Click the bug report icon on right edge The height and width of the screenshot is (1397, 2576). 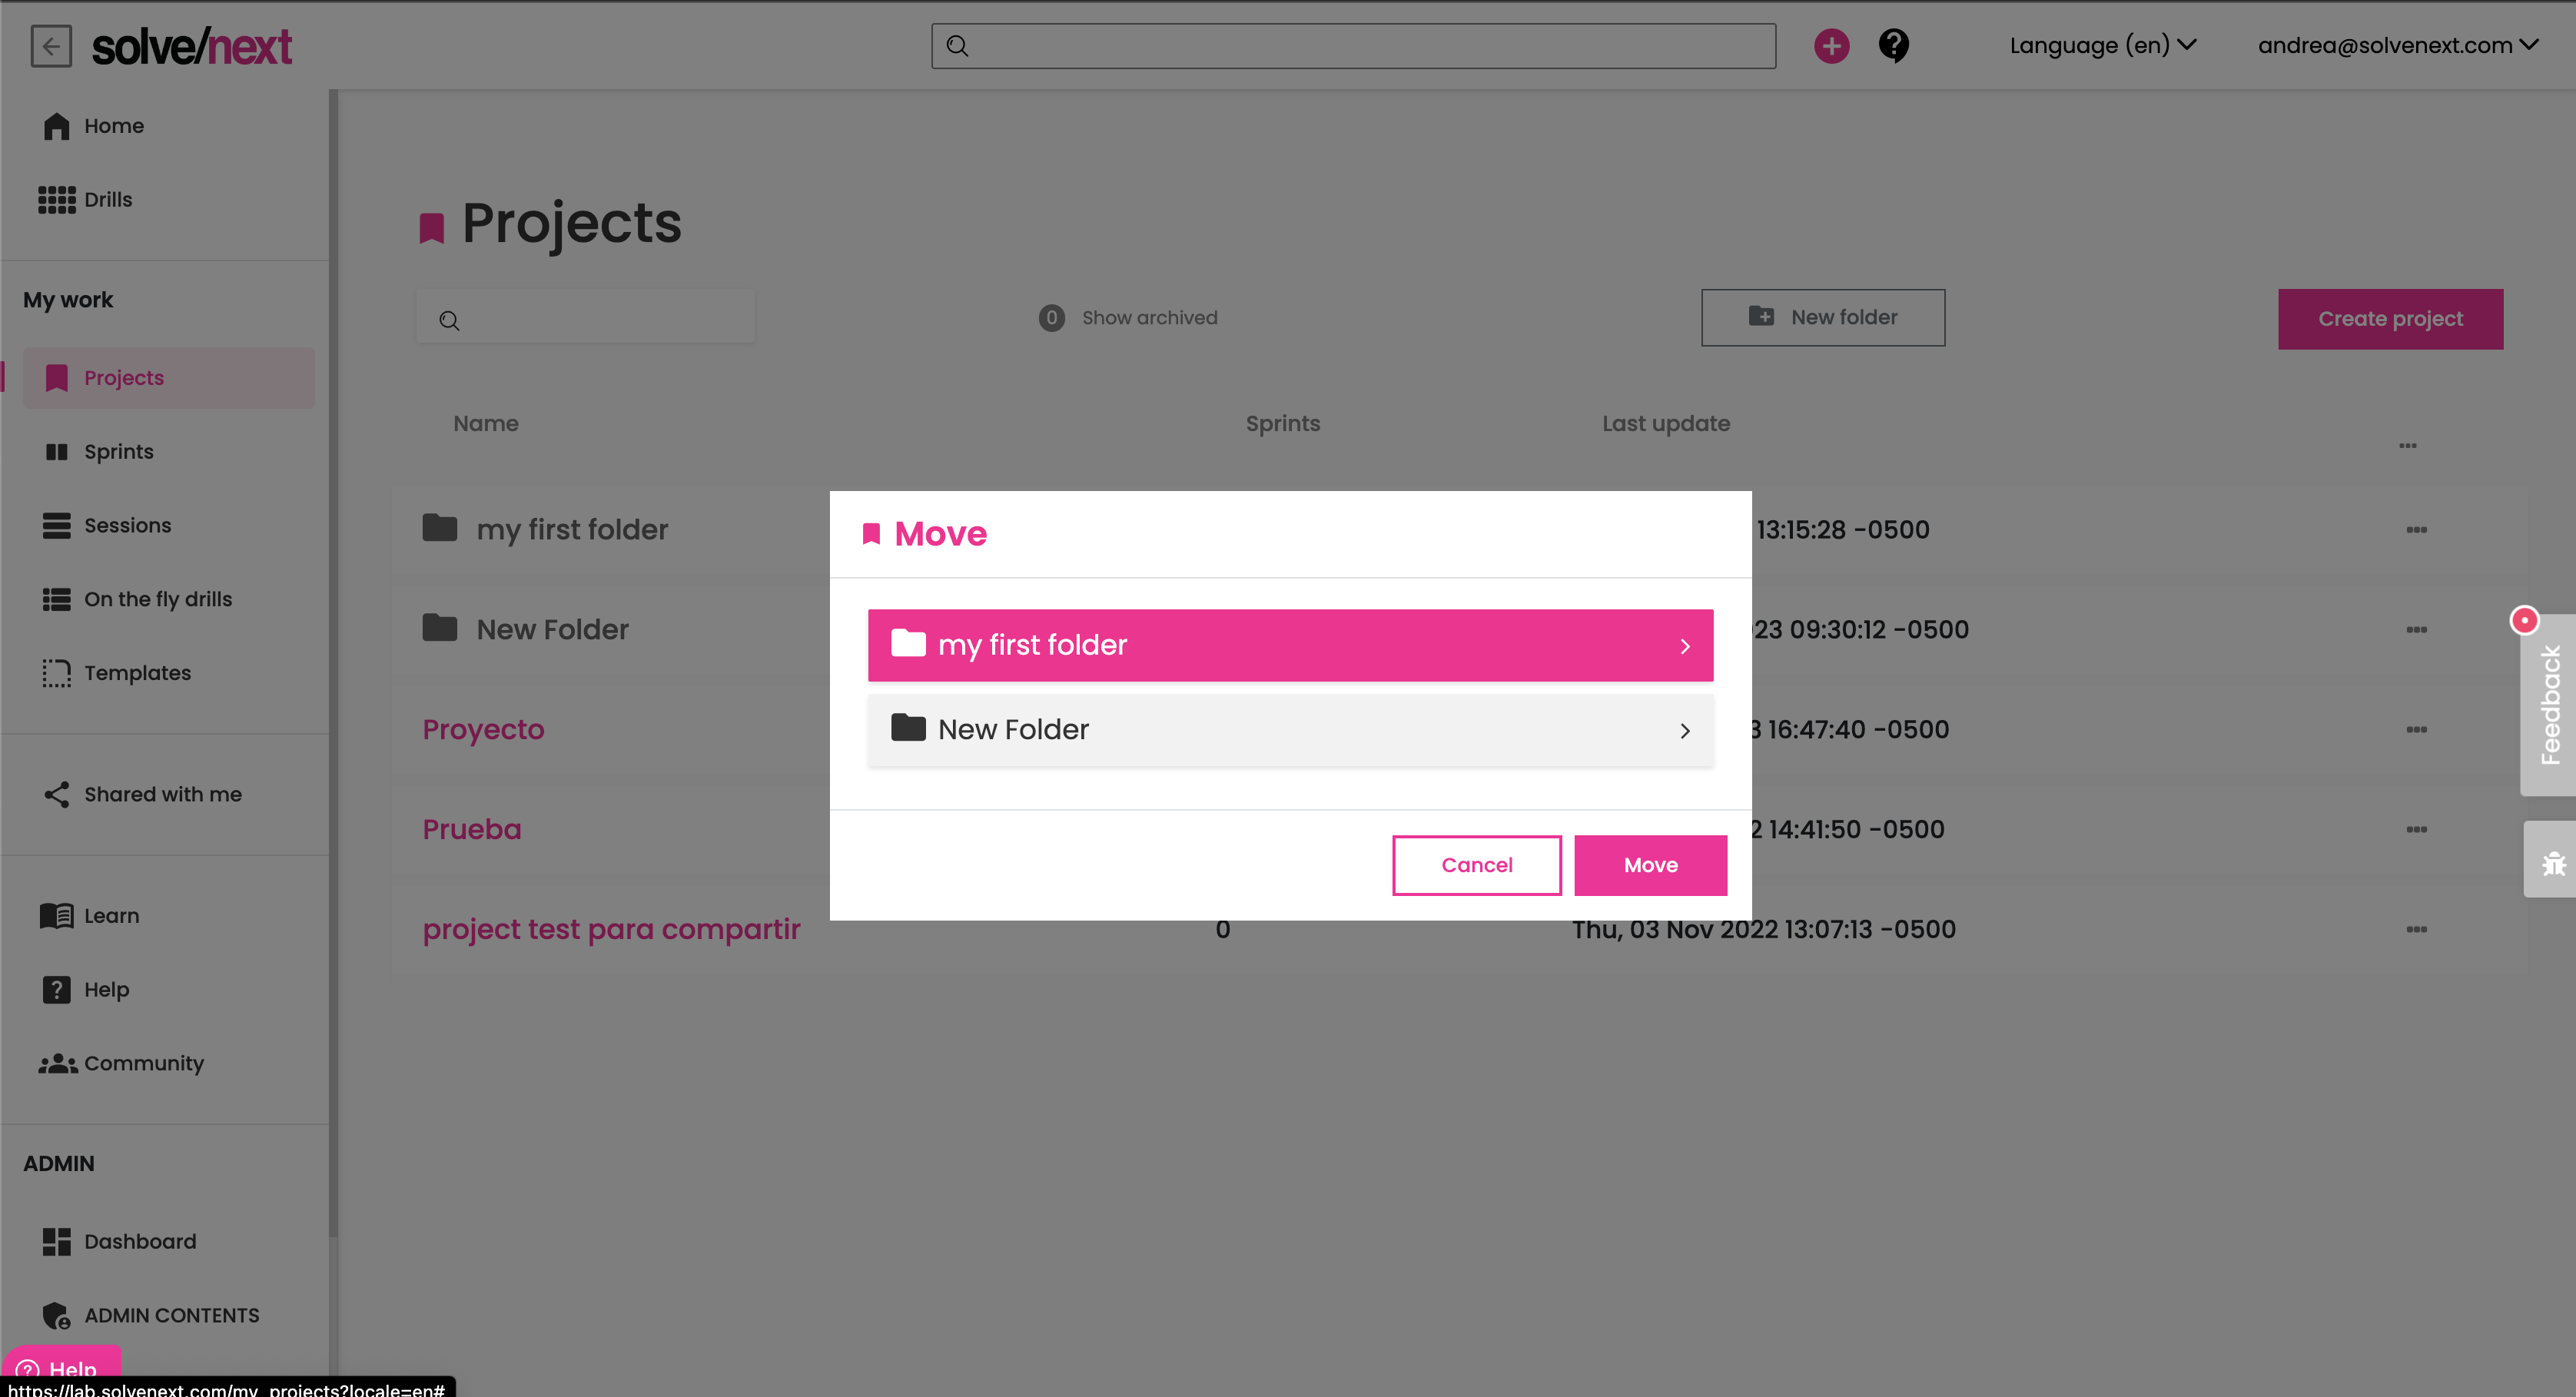[2553, 862]
